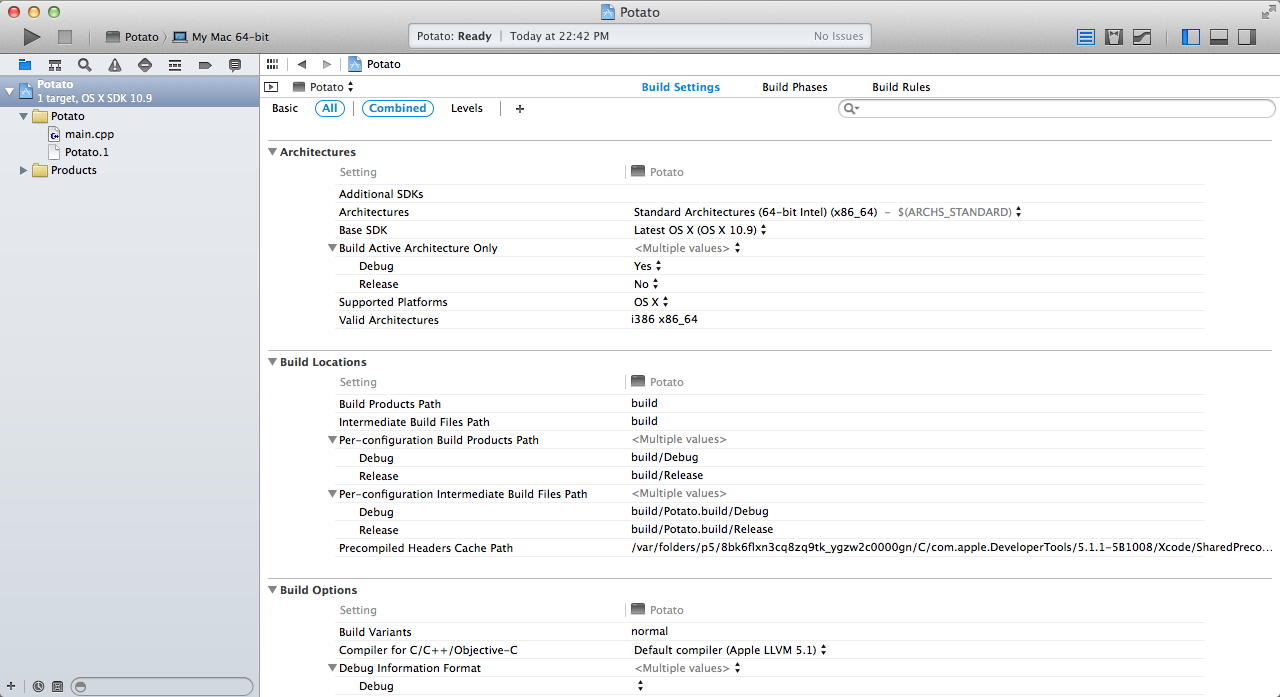Collapse the Potato group folder
Image resolution: width=1280 pixels, height=697 pixels.
[x=24, y=116]
